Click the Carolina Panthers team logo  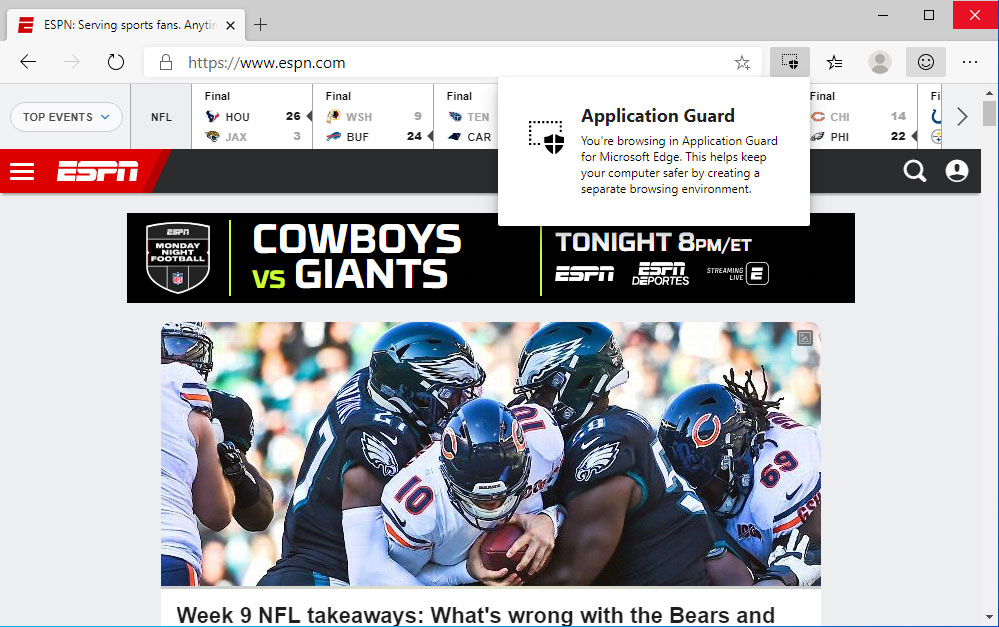coord(454,136)
